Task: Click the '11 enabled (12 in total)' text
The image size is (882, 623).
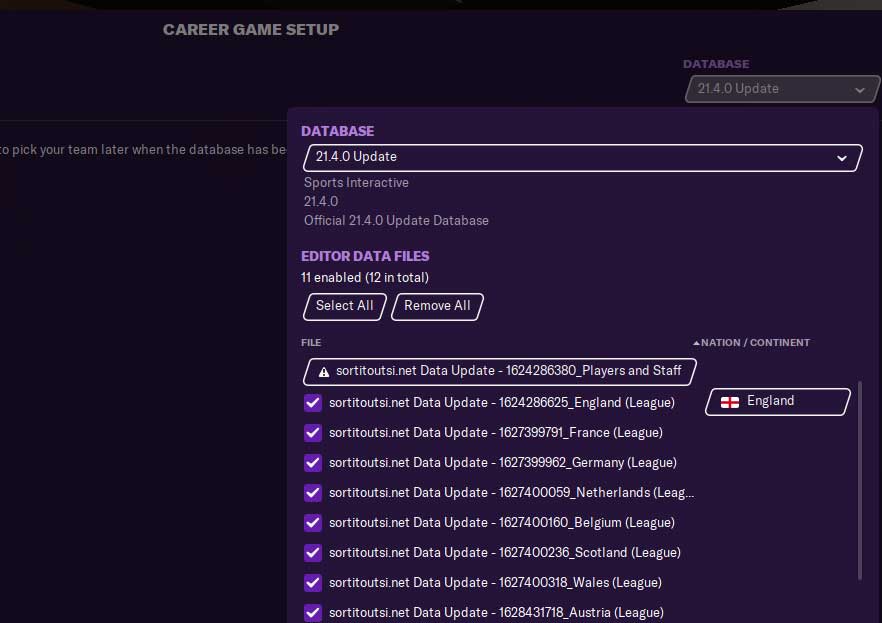Action: 364,277
